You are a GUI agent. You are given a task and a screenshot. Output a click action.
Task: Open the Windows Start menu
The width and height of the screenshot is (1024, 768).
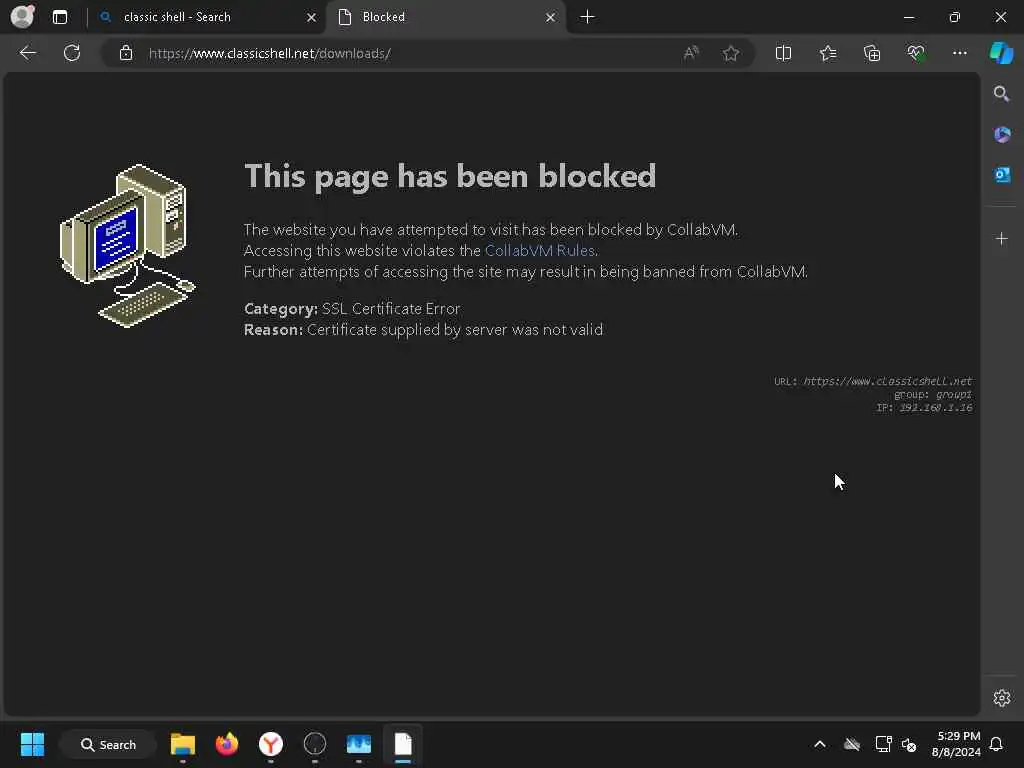(32, 744)
